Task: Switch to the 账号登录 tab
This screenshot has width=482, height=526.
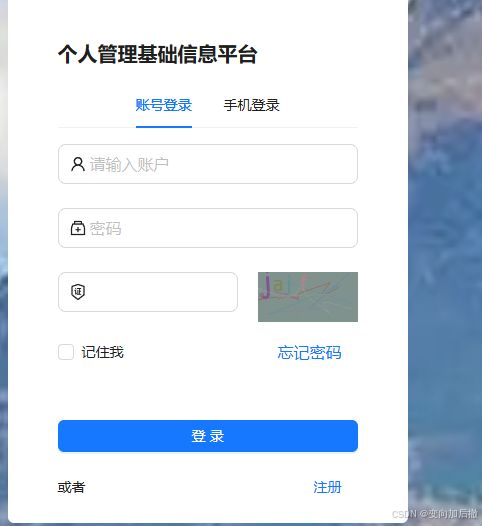Action: coord(164,105)
